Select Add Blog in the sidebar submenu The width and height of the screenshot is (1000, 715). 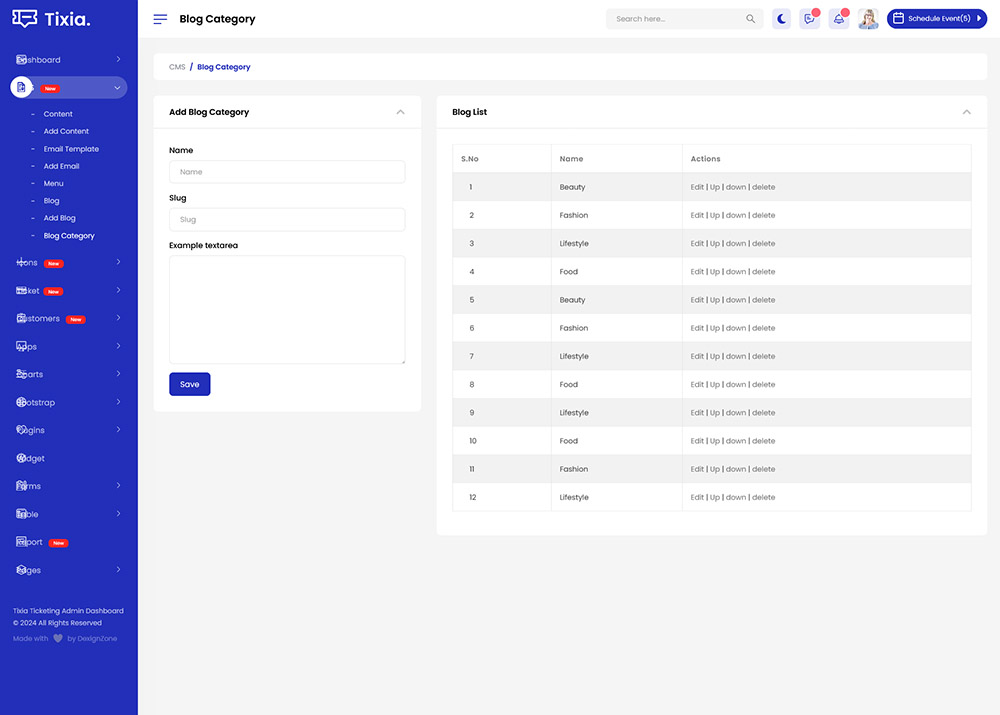(x=60, y=218)
